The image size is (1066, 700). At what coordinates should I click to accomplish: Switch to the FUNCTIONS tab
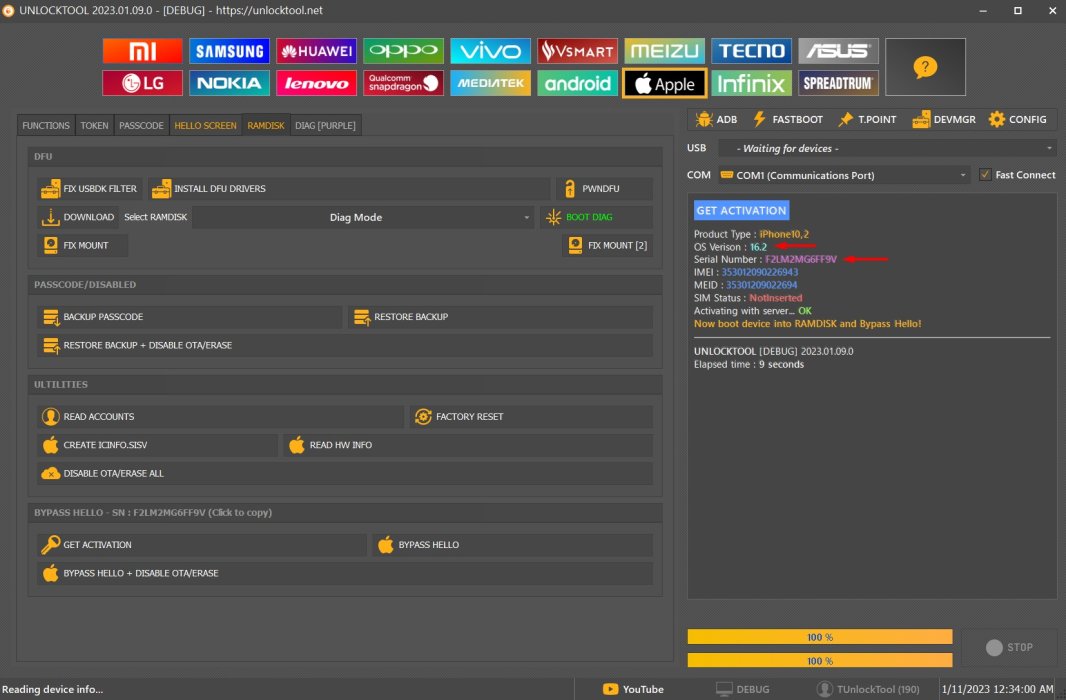pyautogui.click(x=46, y=126)
